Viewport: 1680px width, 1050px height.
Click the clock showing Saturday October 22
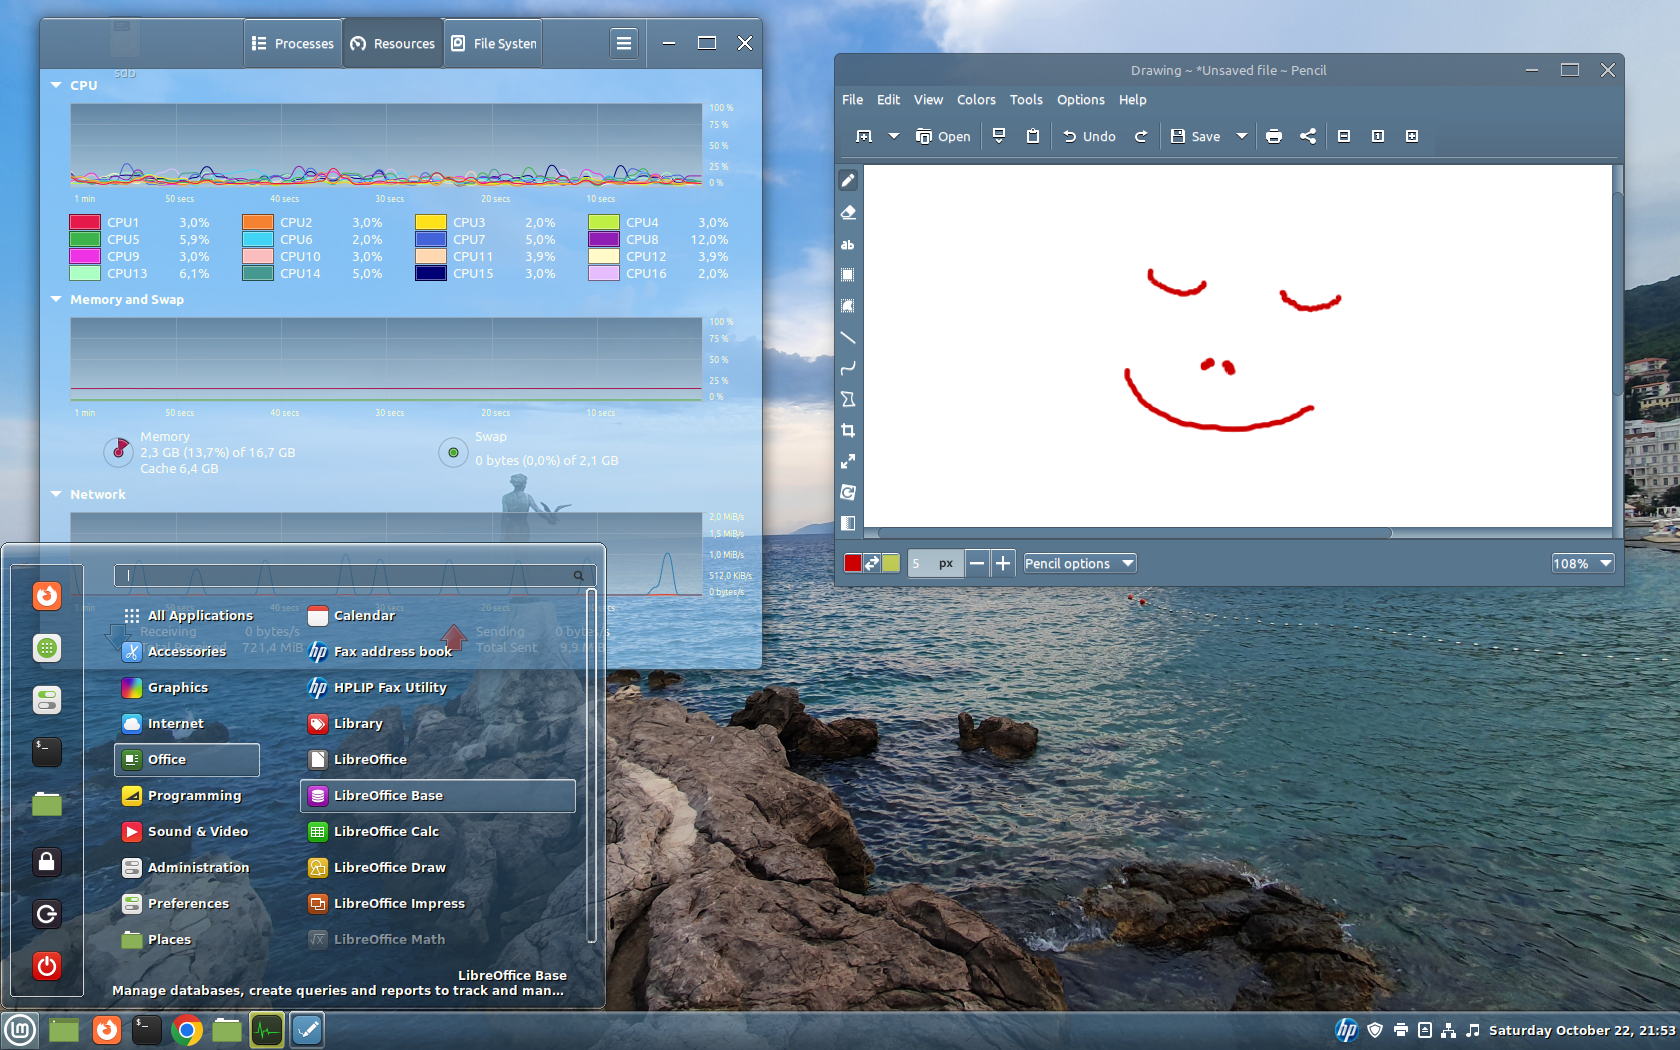tap(1582, 1030)
